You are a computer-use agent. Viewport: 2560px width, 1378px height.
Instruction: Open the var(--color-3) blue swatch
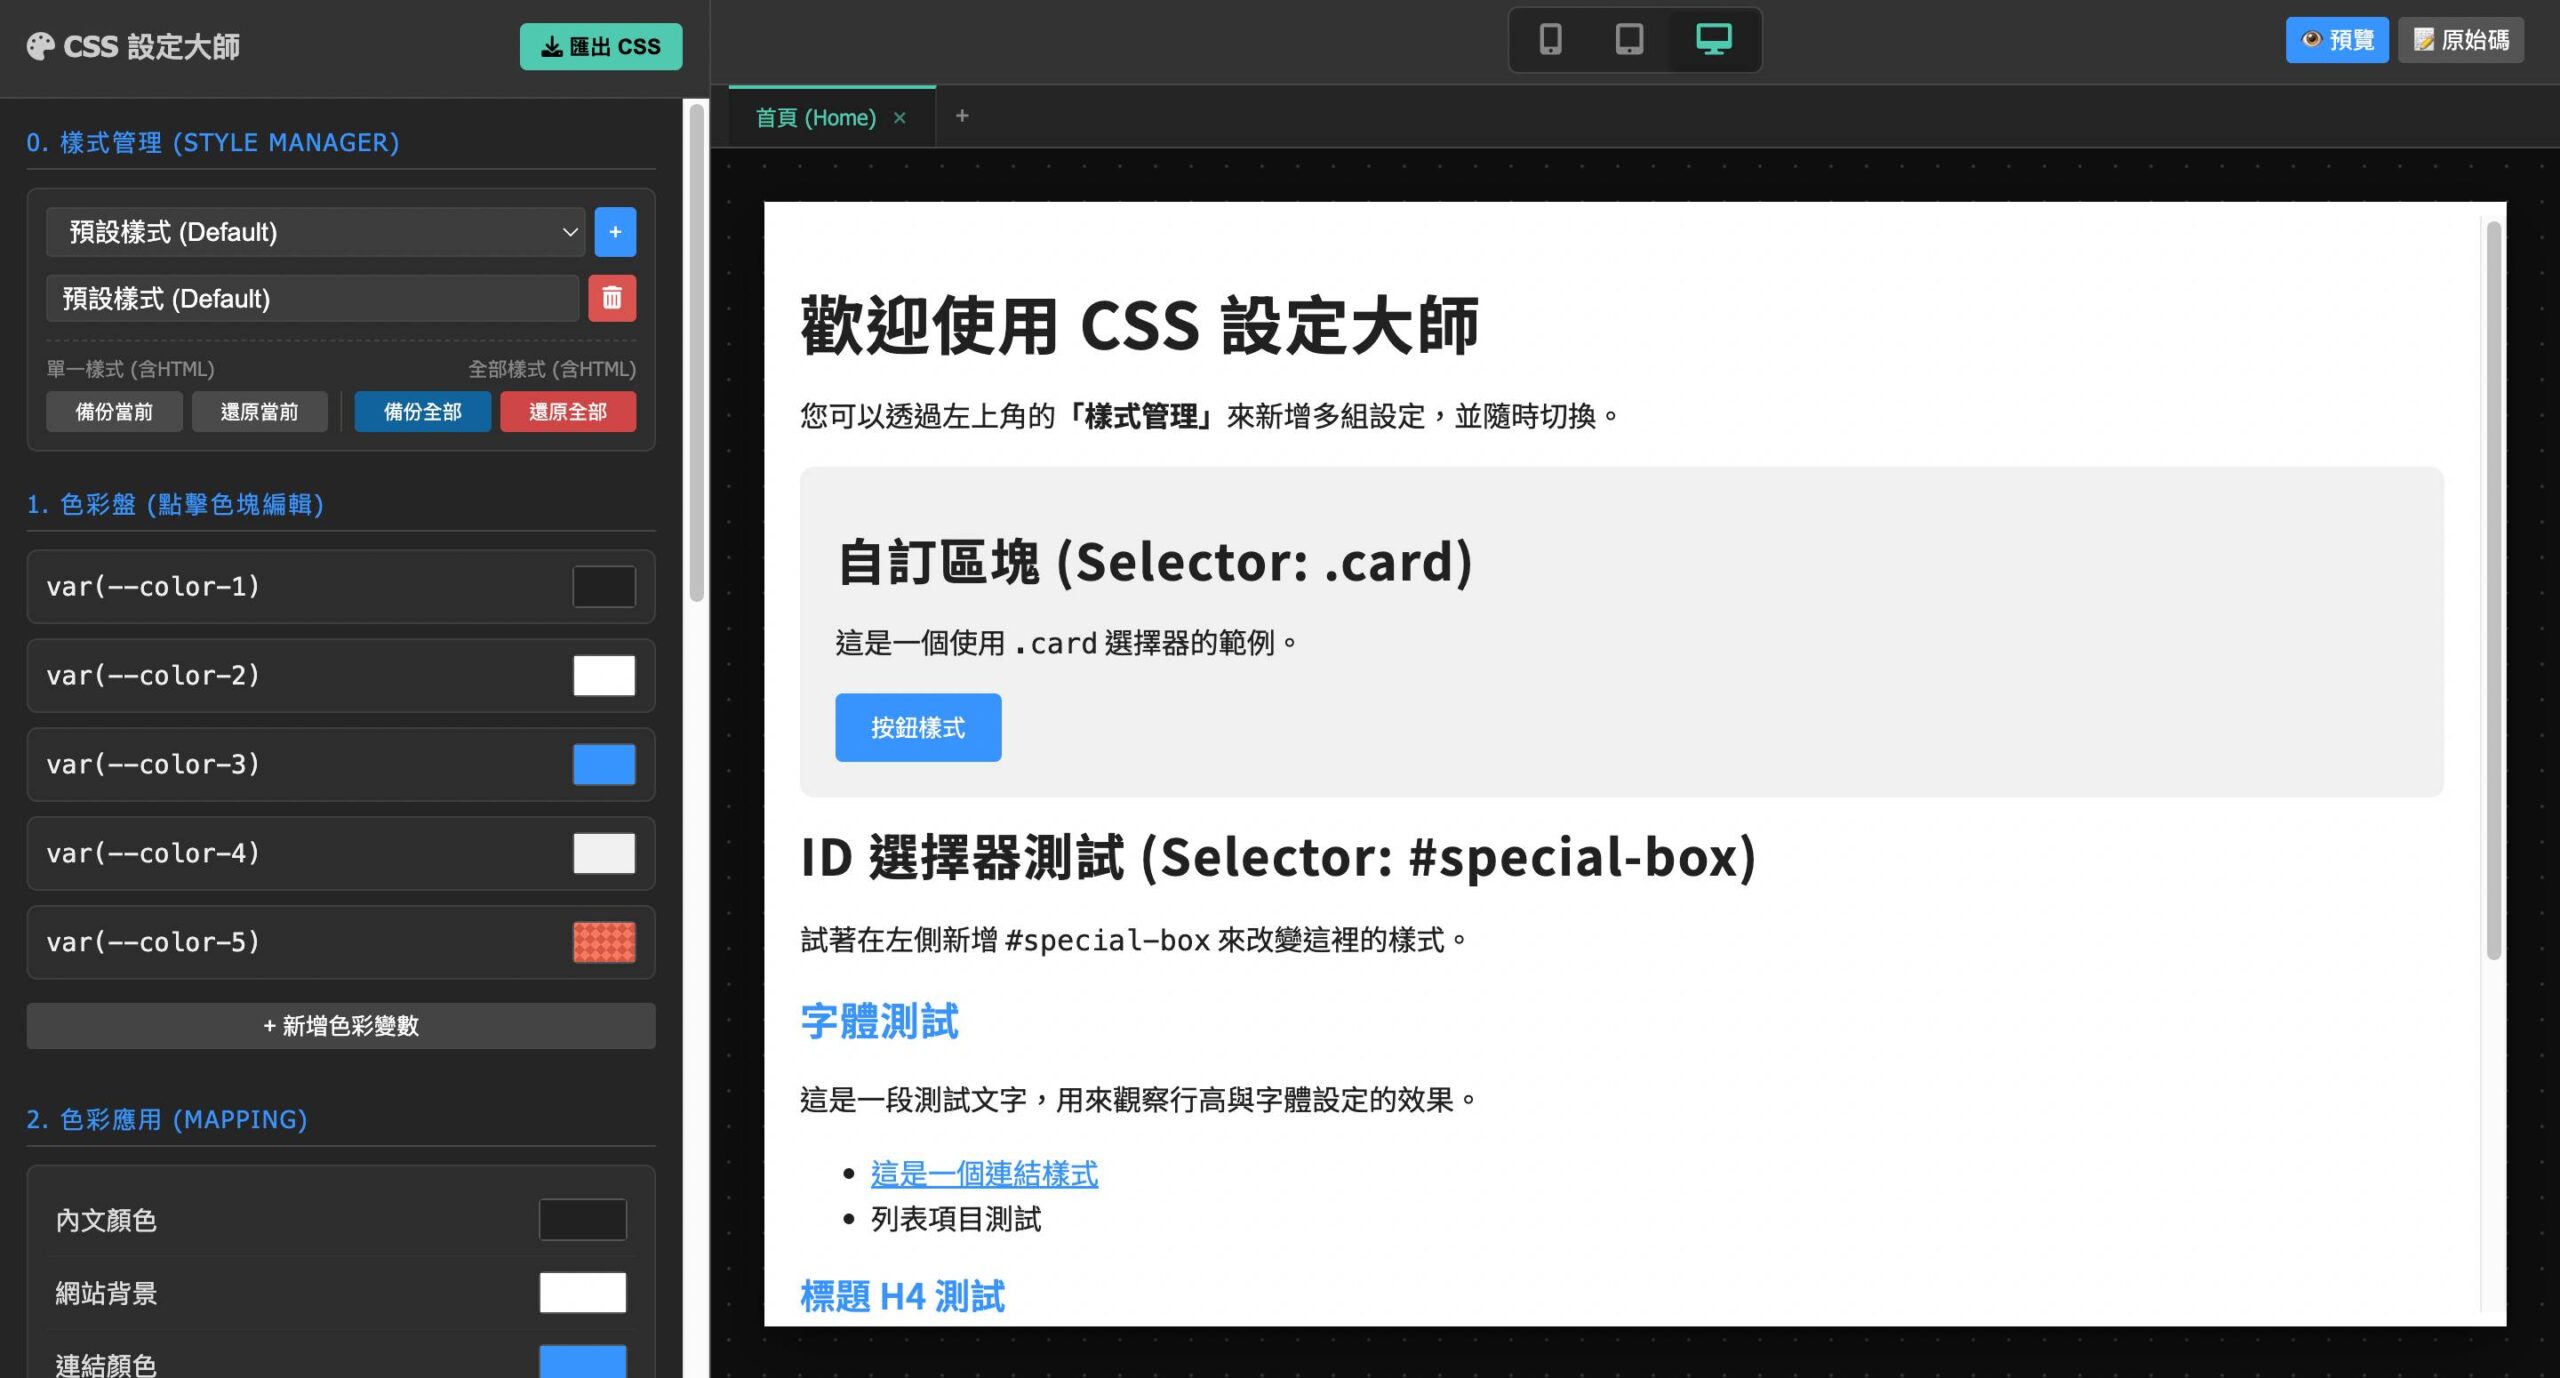point(604,765)
